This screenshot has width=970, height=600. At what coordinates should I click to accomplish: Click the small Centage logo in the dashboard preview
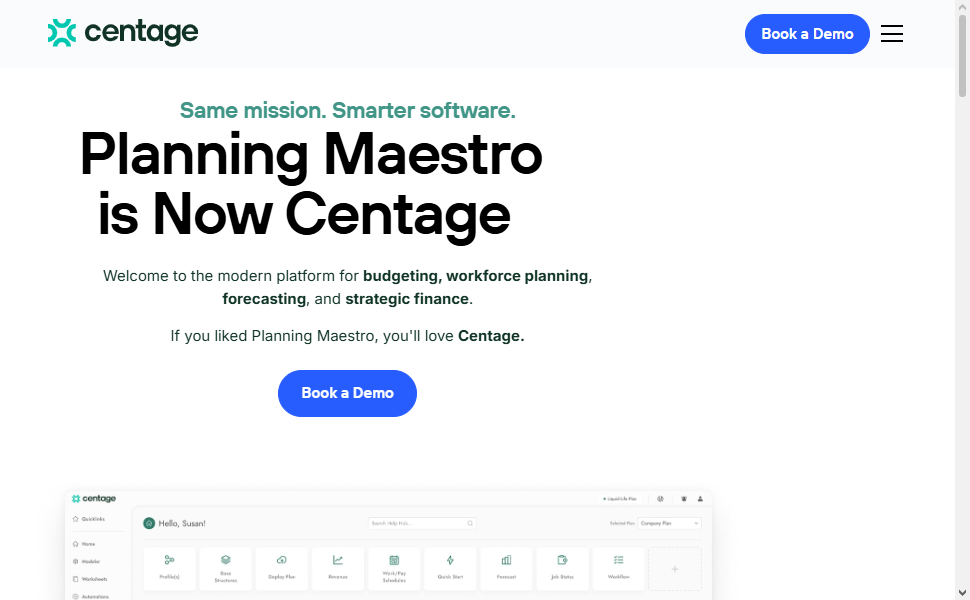click(94, 499)
